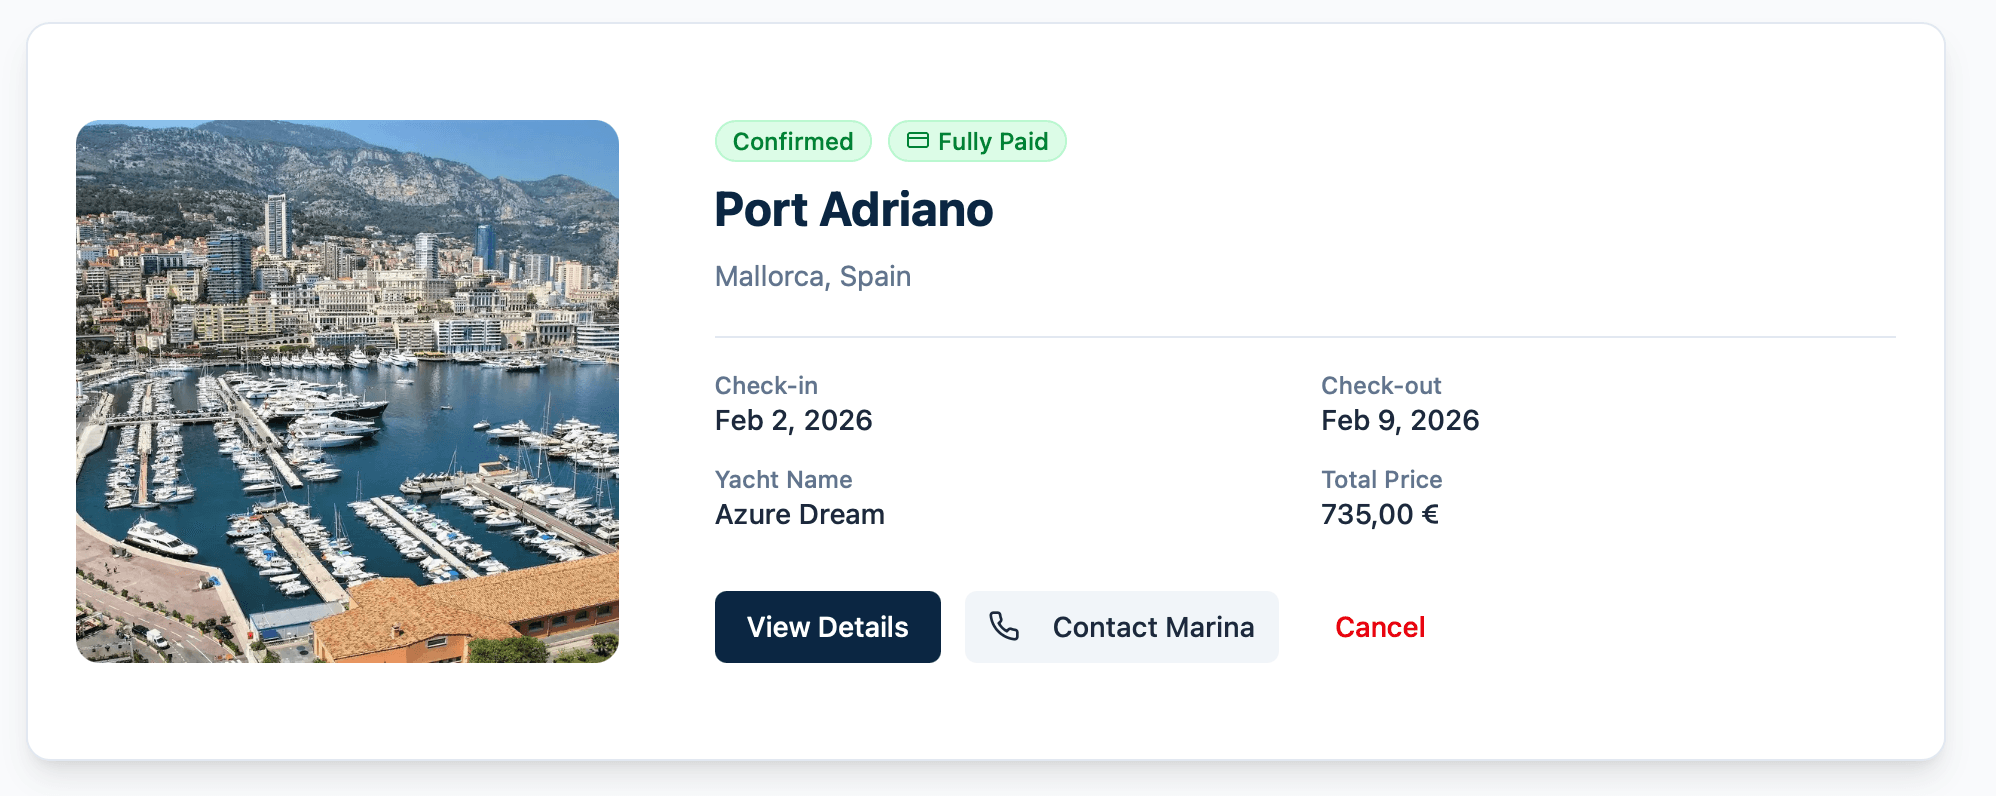1996x796 pixels.
Task: Click the Yacht Name label
Action: click(783, 480)
